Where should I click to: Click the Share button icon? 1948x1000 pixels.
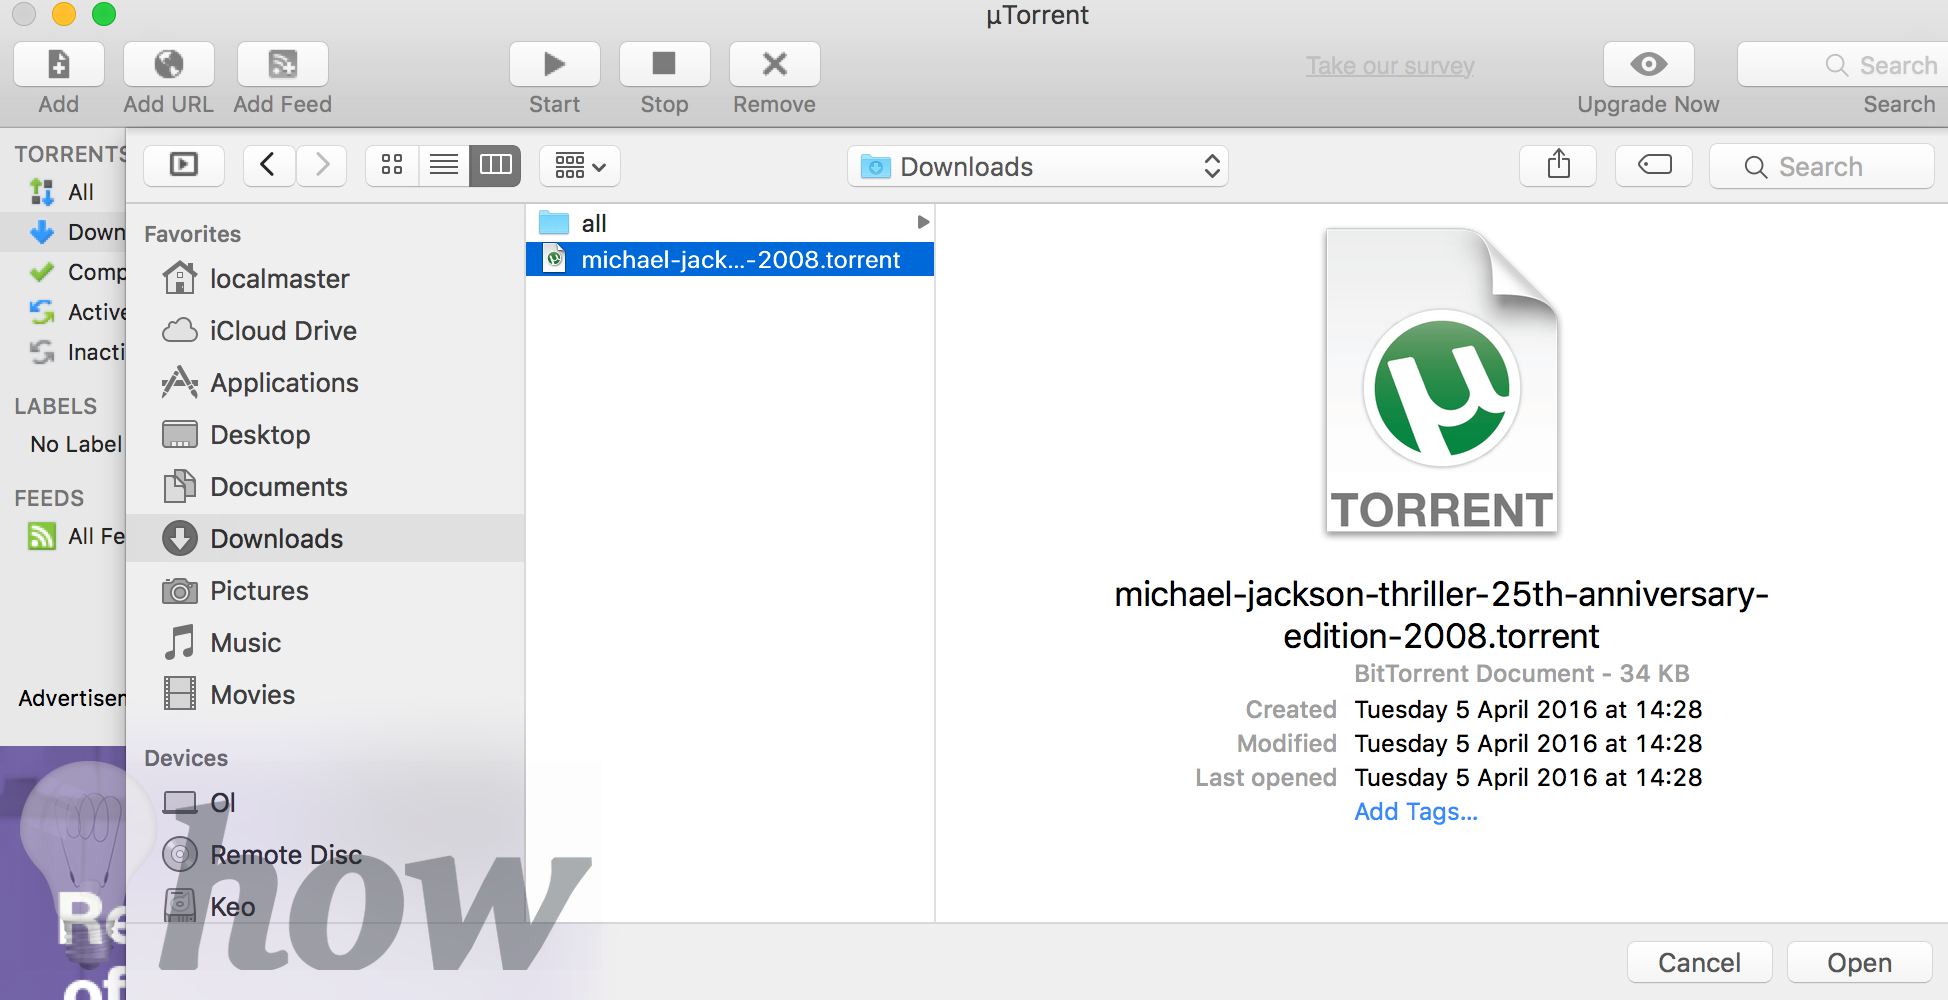[x=1558, y=165]
